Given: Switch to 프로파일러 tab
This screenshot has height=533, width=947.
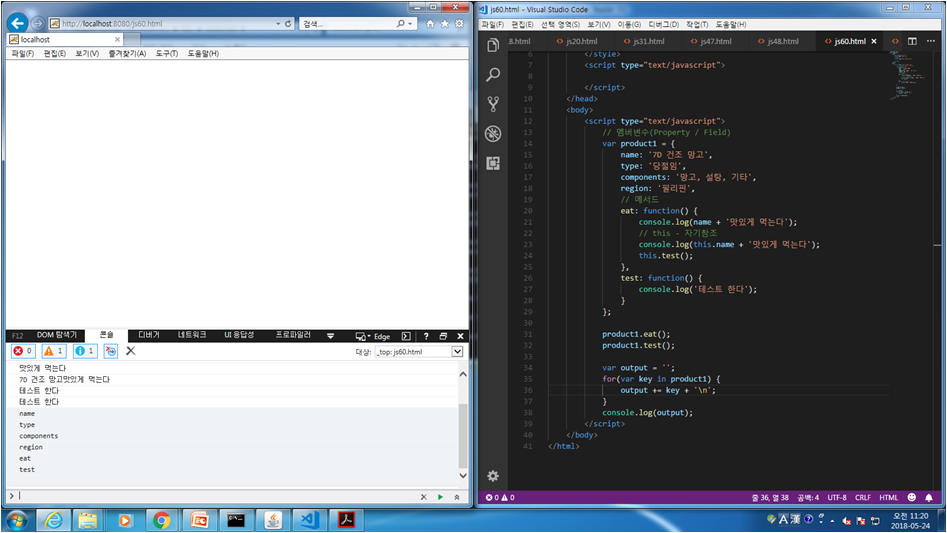Looking at the screenshot, I should pyautogui.click(x=293, y=335).
